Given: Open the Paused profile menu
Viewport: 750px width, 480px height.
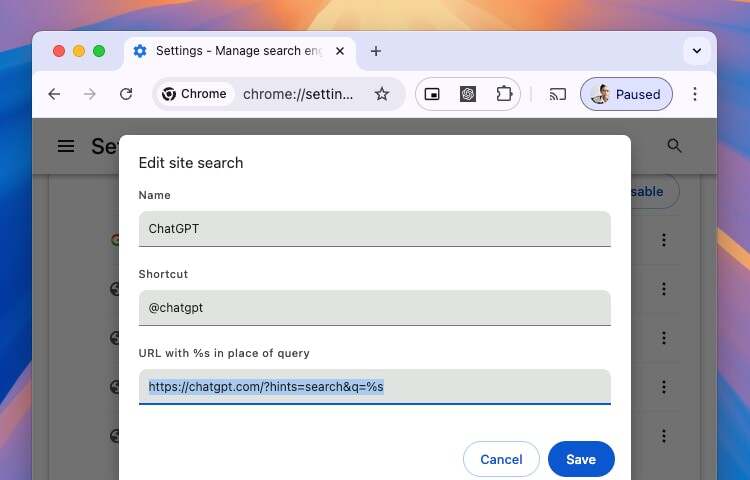Looking at the screenshot, I should click(x=626, y=94).
